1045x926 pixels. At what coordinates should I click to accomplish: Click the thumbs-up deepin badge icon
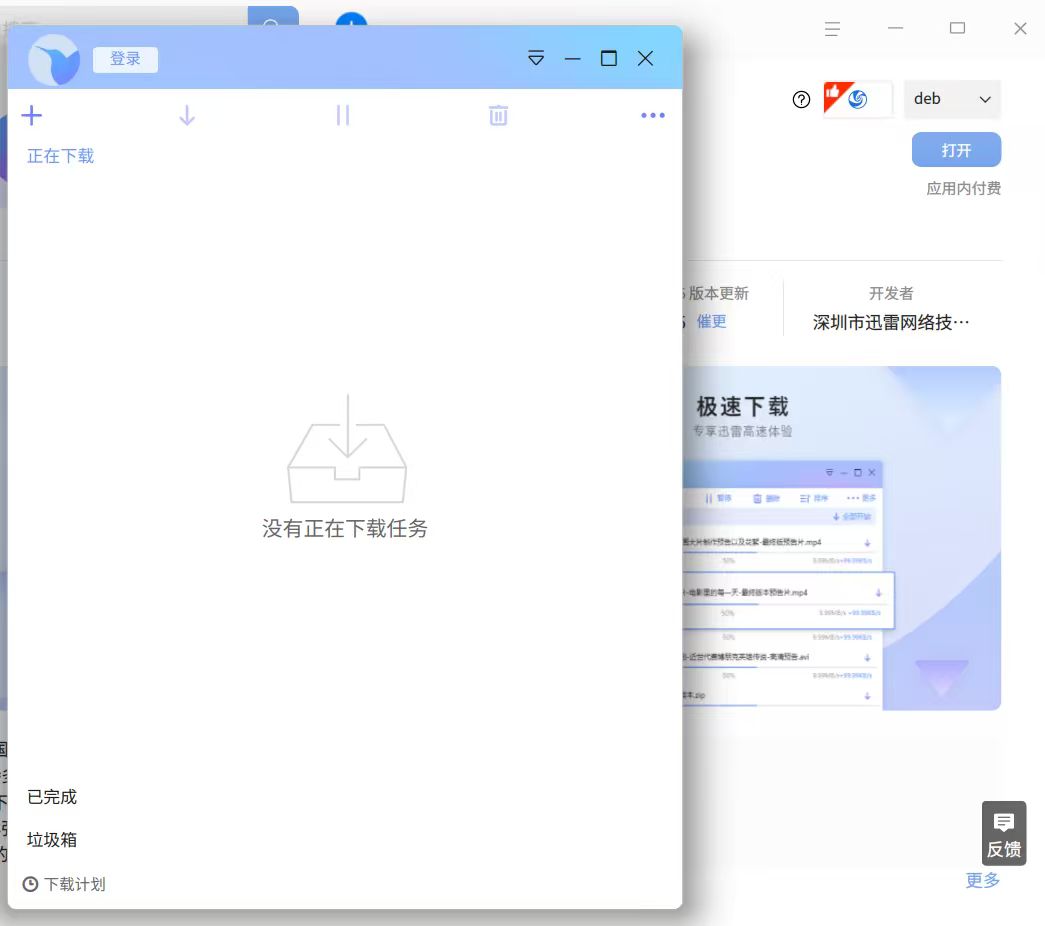[858, 99]
